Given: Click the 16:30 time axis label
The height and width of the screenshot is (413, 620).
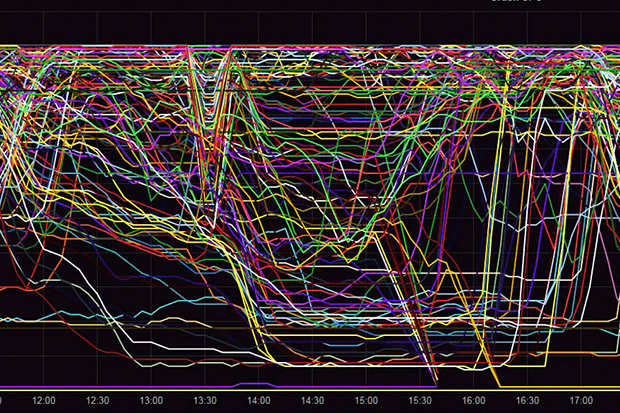Looking at the screenshot, I should pos(527,401).
